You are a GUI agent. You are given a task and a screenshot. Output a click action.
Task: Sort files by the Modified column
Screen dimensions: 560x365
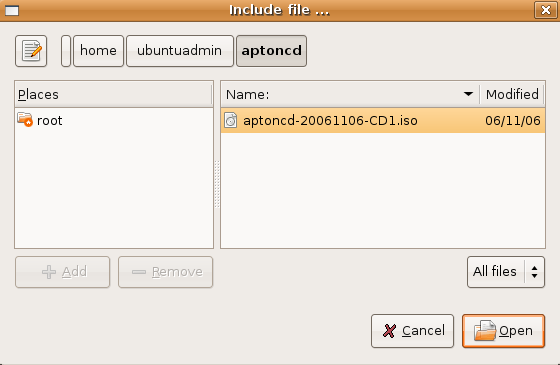[x=512, y=94]
